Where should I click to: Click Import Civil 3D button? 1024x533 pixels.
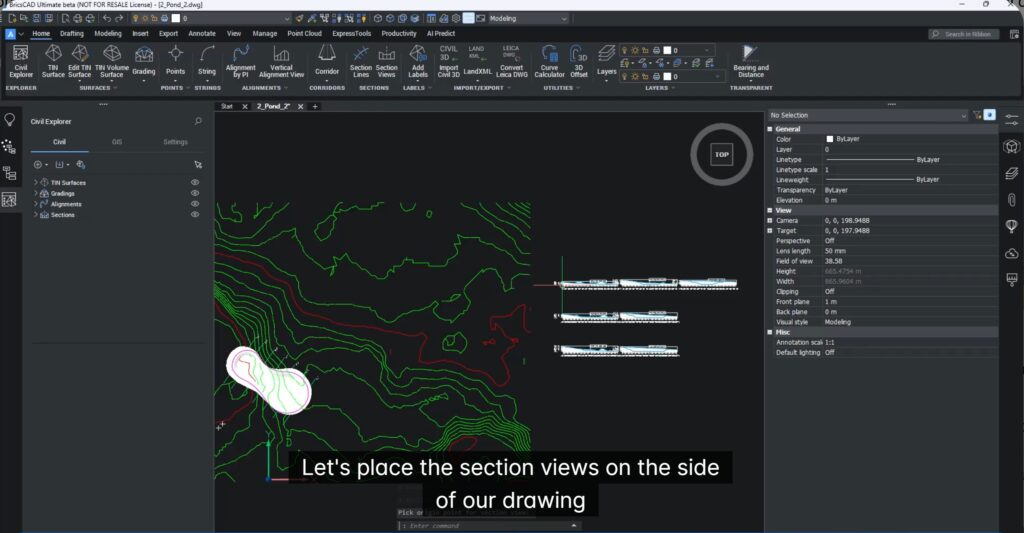[x=449, y=60]
